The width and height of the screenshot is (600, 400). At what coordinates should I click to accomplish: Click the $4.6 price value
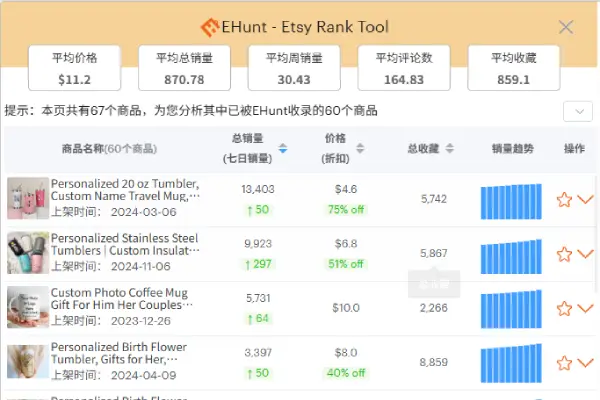[346, 189]
